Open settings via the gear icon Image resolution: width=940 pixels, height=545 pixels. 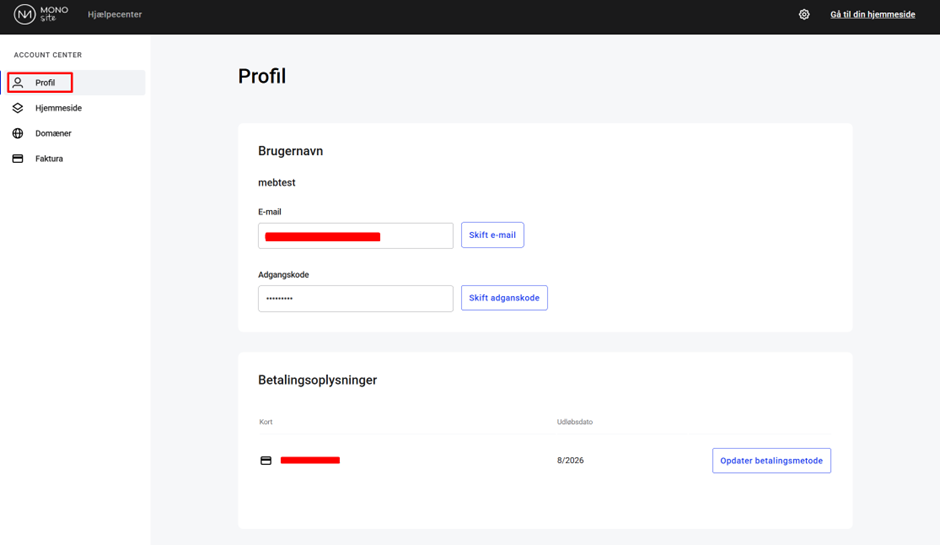point(804,15)
